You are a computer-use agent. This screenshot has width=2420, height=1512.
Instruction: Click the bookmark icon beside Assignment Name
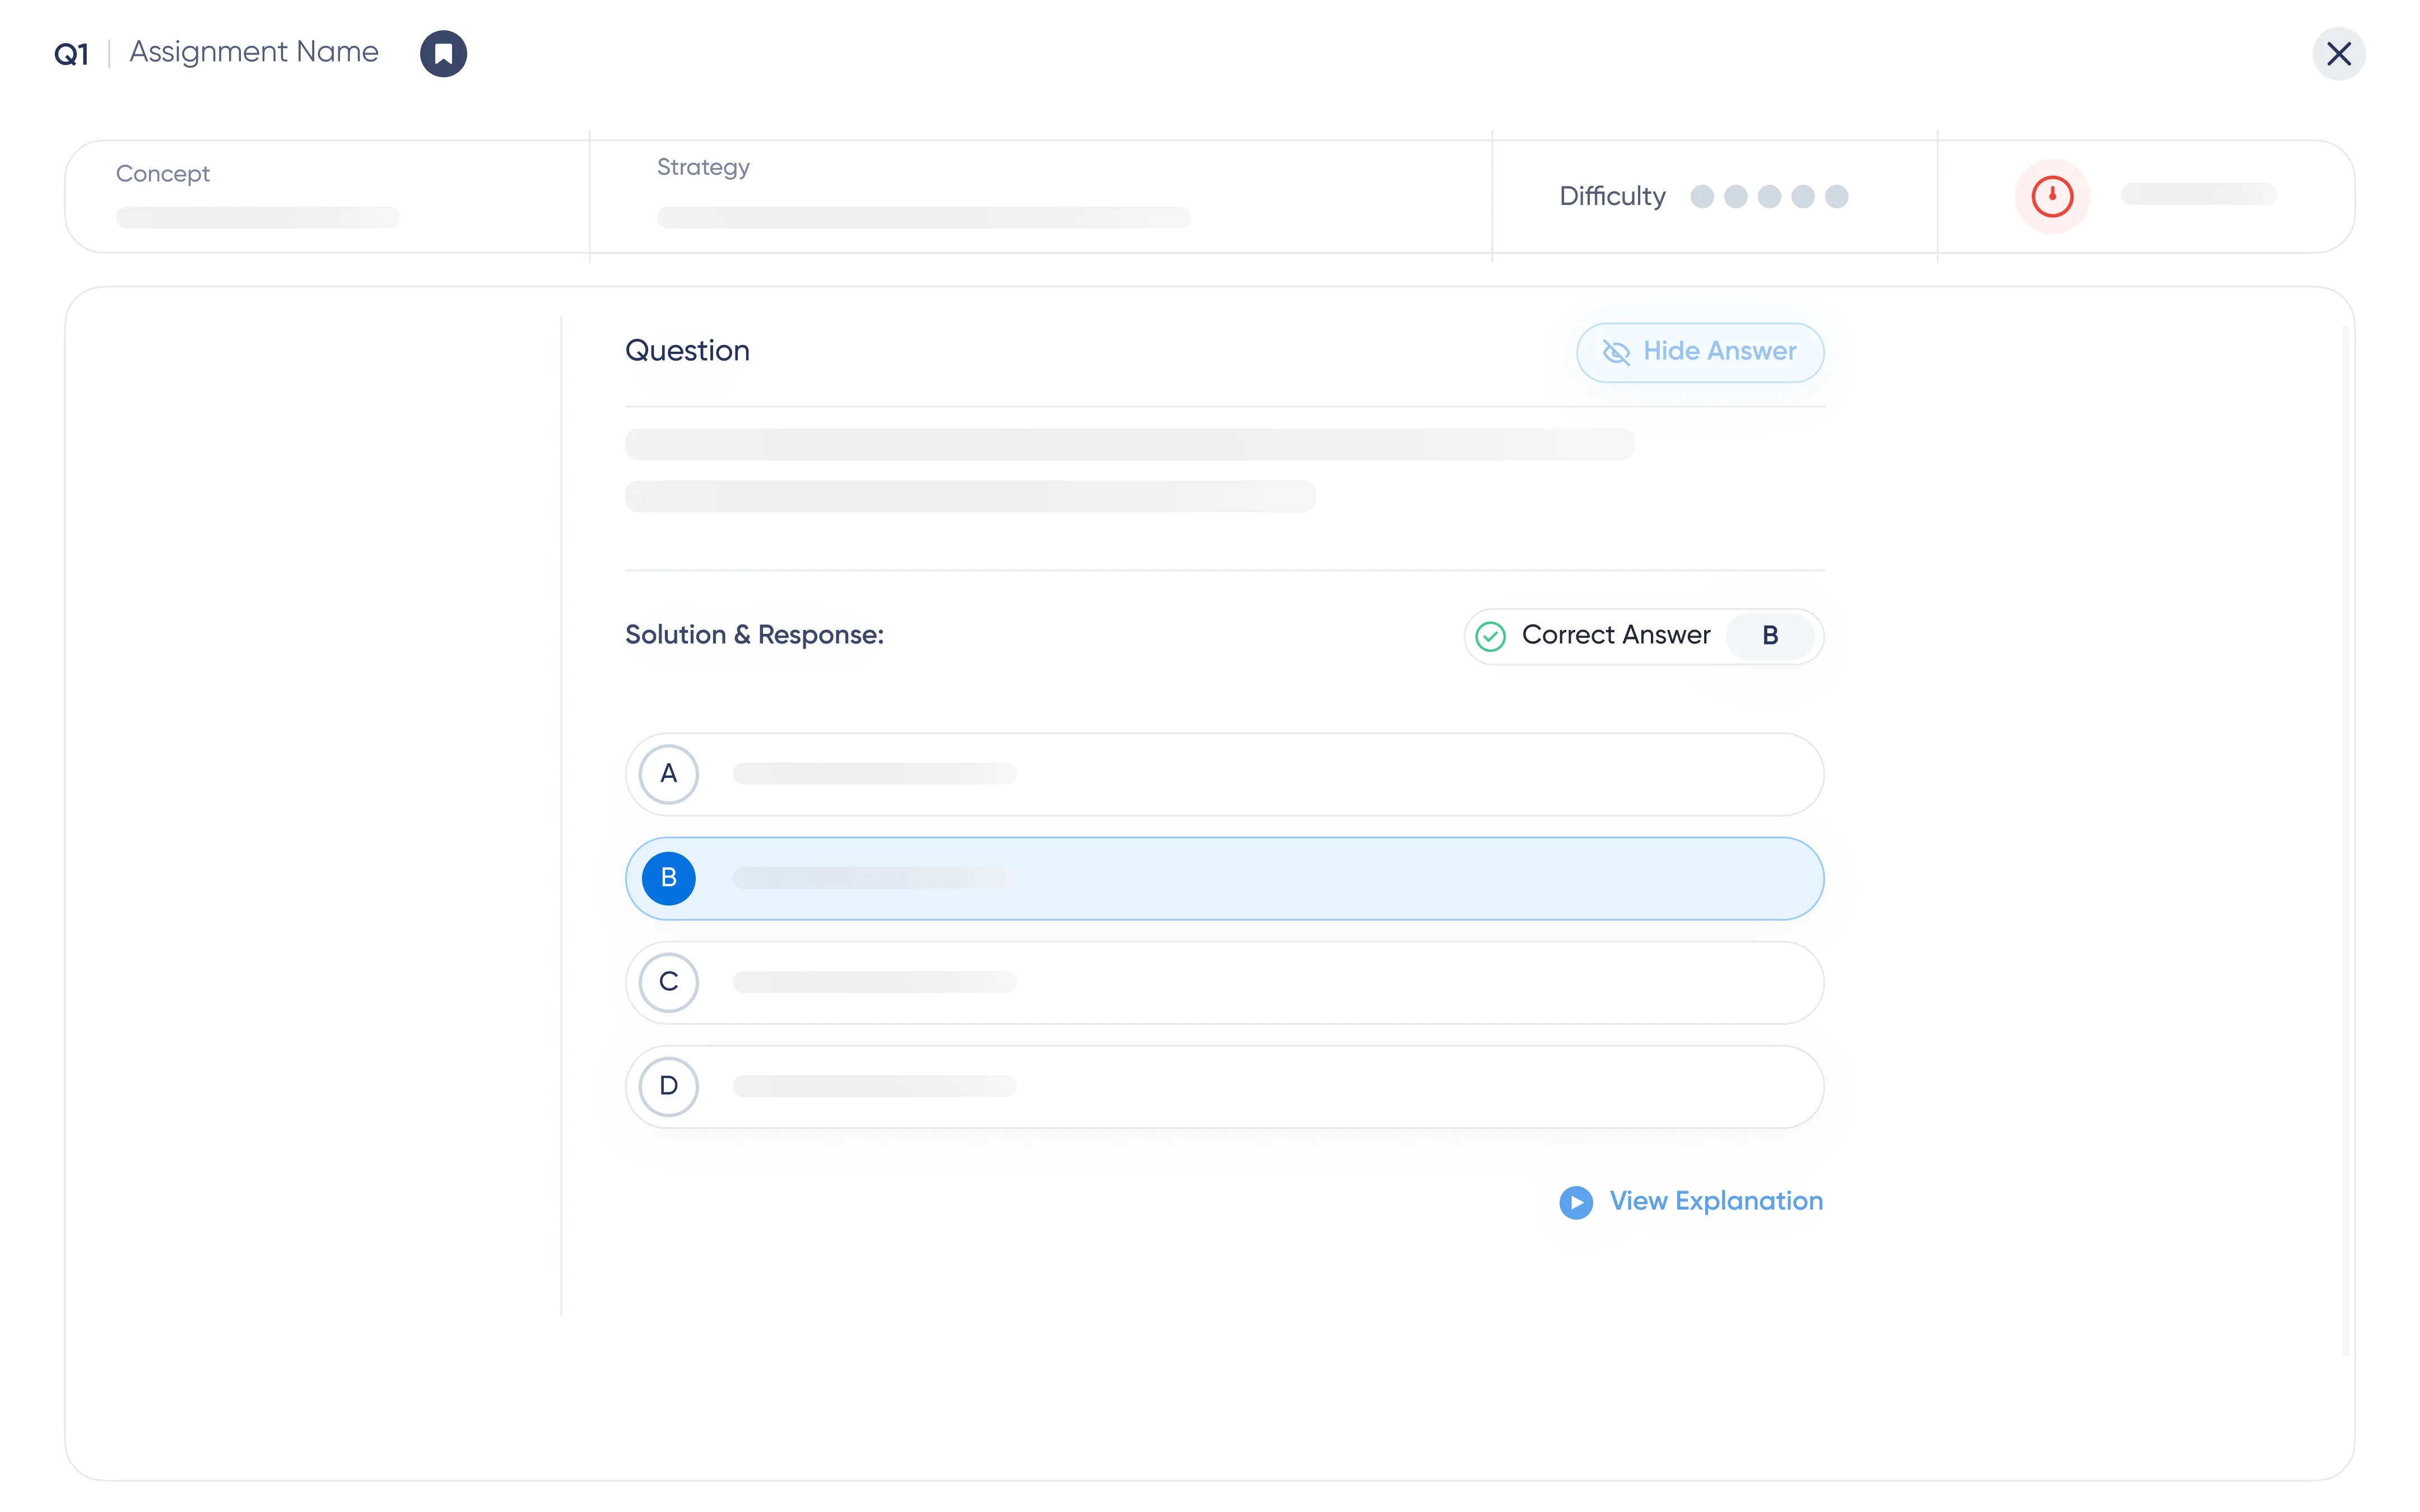(x=443, y=53)
